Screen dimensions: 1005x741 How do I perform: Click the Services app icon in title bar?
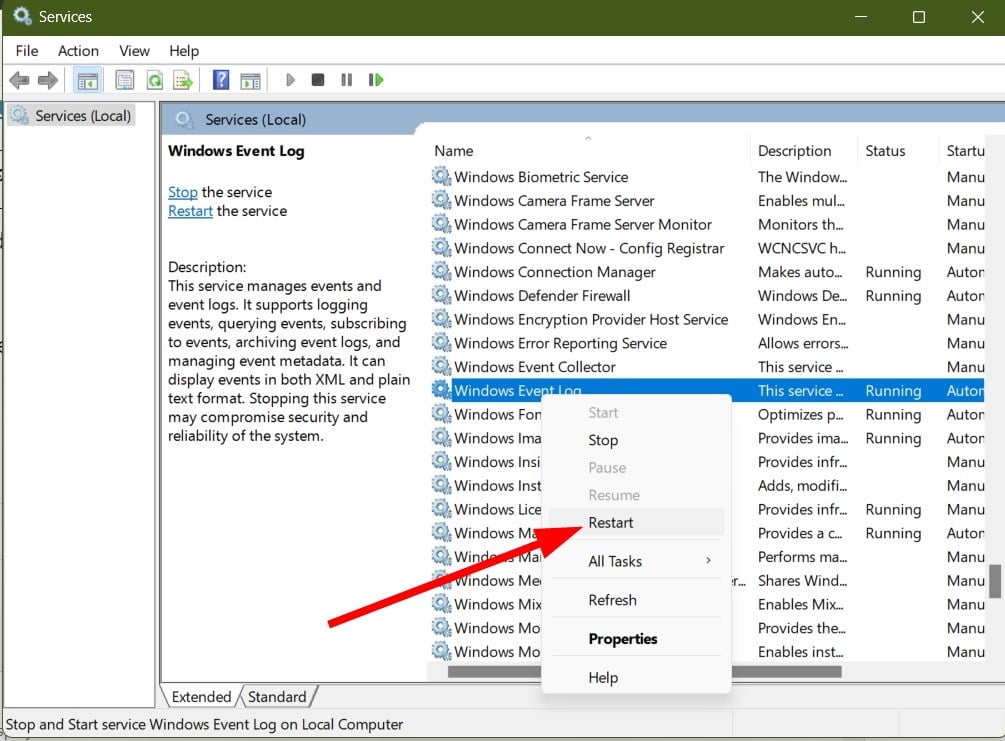(22, 16)
